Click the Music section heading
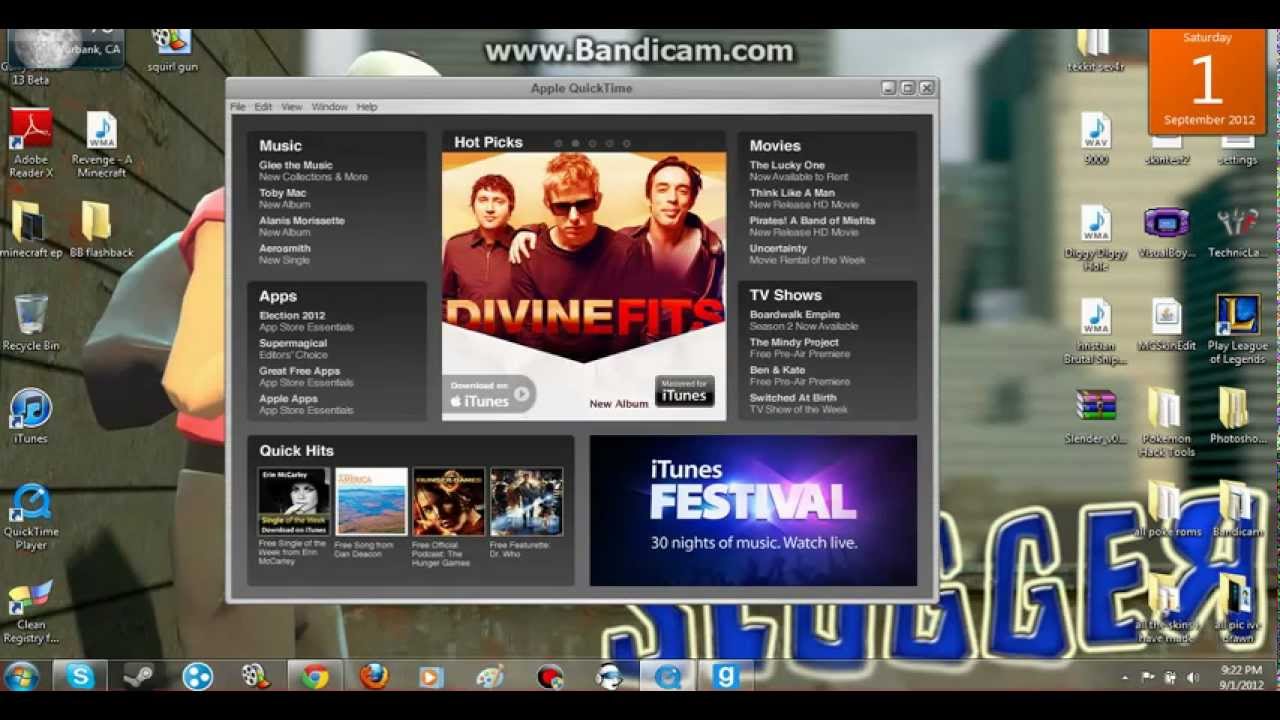The height and width of the screenshot is (720, 1280). [x=280, y=145]
